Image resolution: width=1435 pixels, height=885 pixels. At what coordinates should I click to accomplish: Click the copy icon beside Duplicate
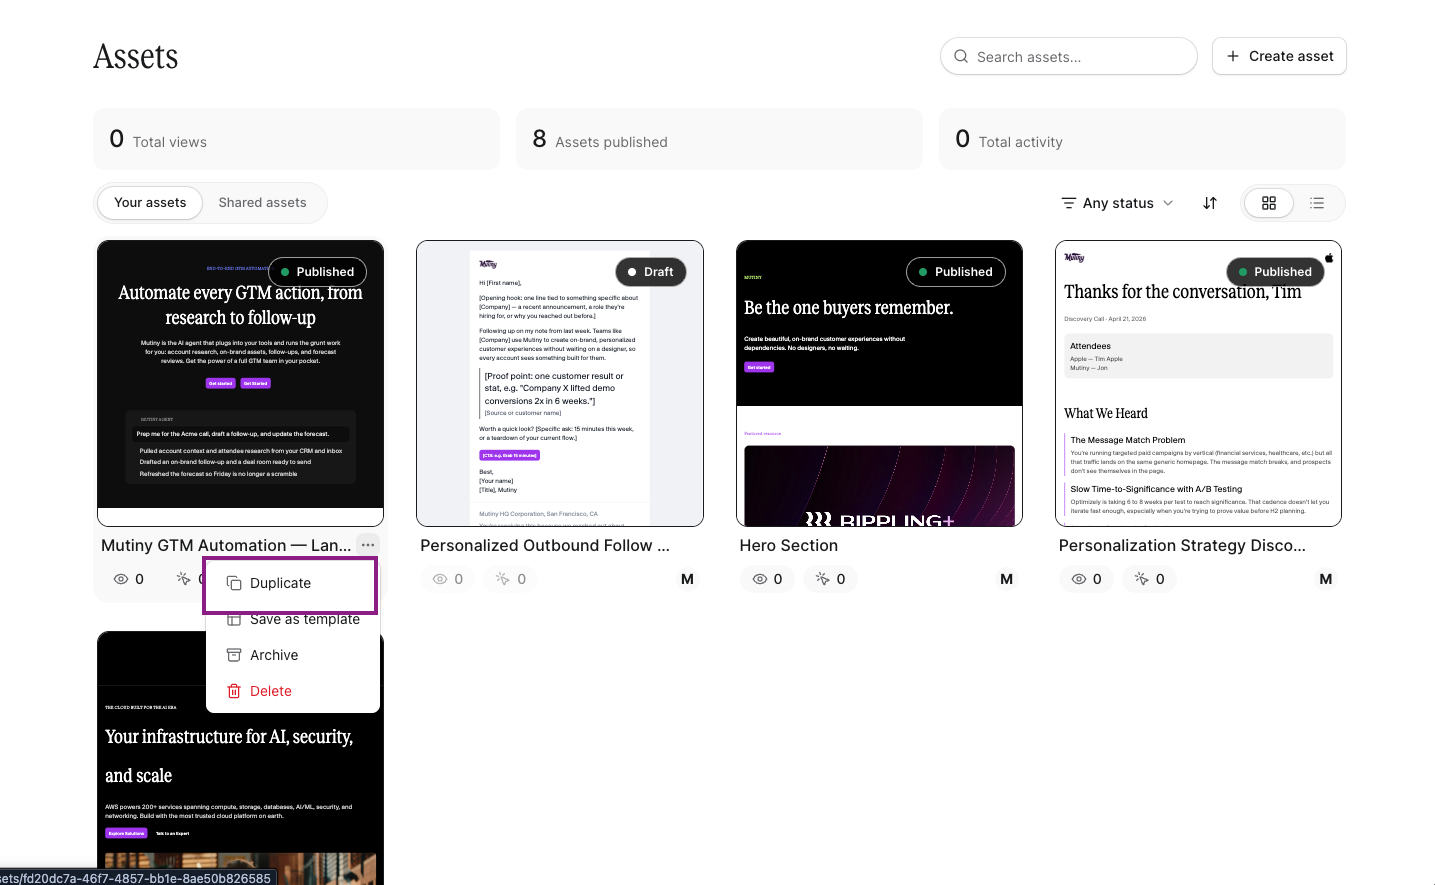[234, 583]
